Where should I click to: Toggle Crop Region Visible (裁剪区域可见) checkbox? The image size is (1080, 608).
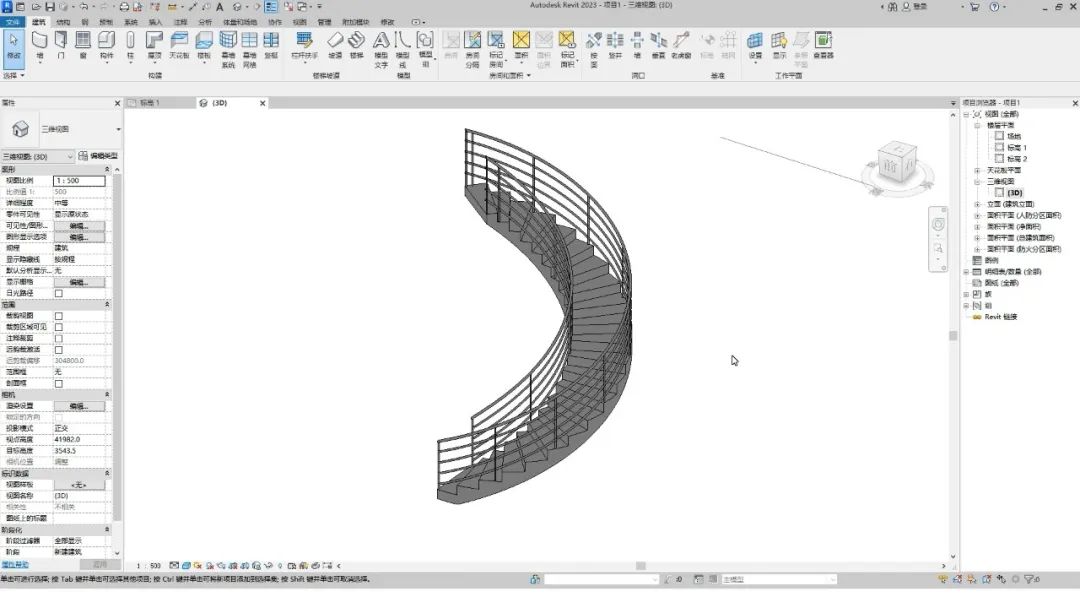point(59,327)
